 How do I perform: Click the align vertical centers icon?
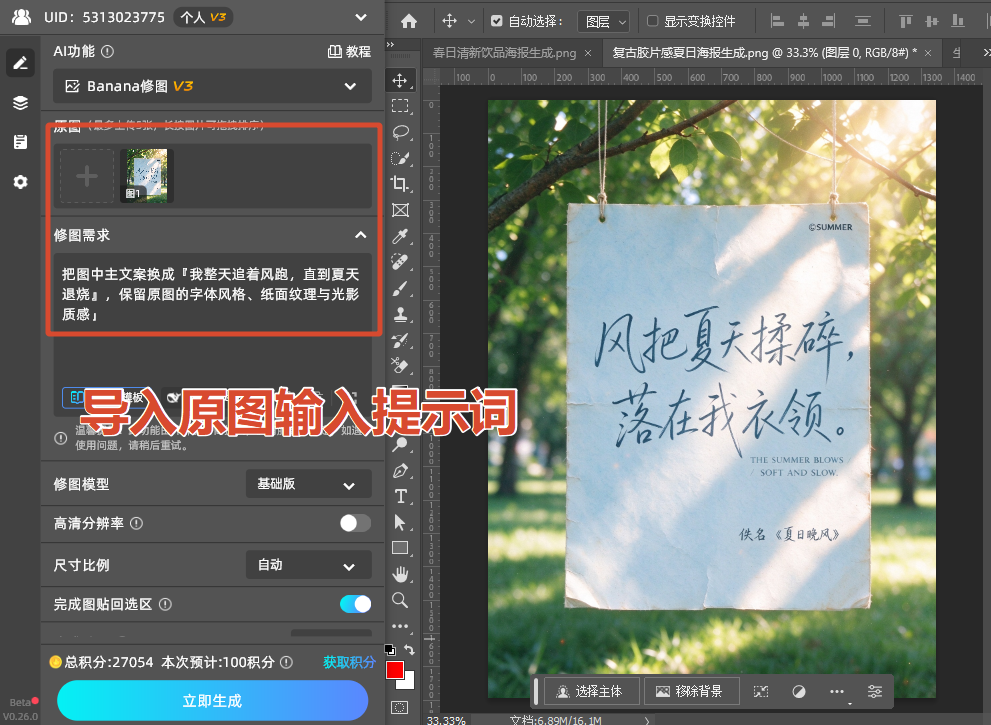[932, 21]
